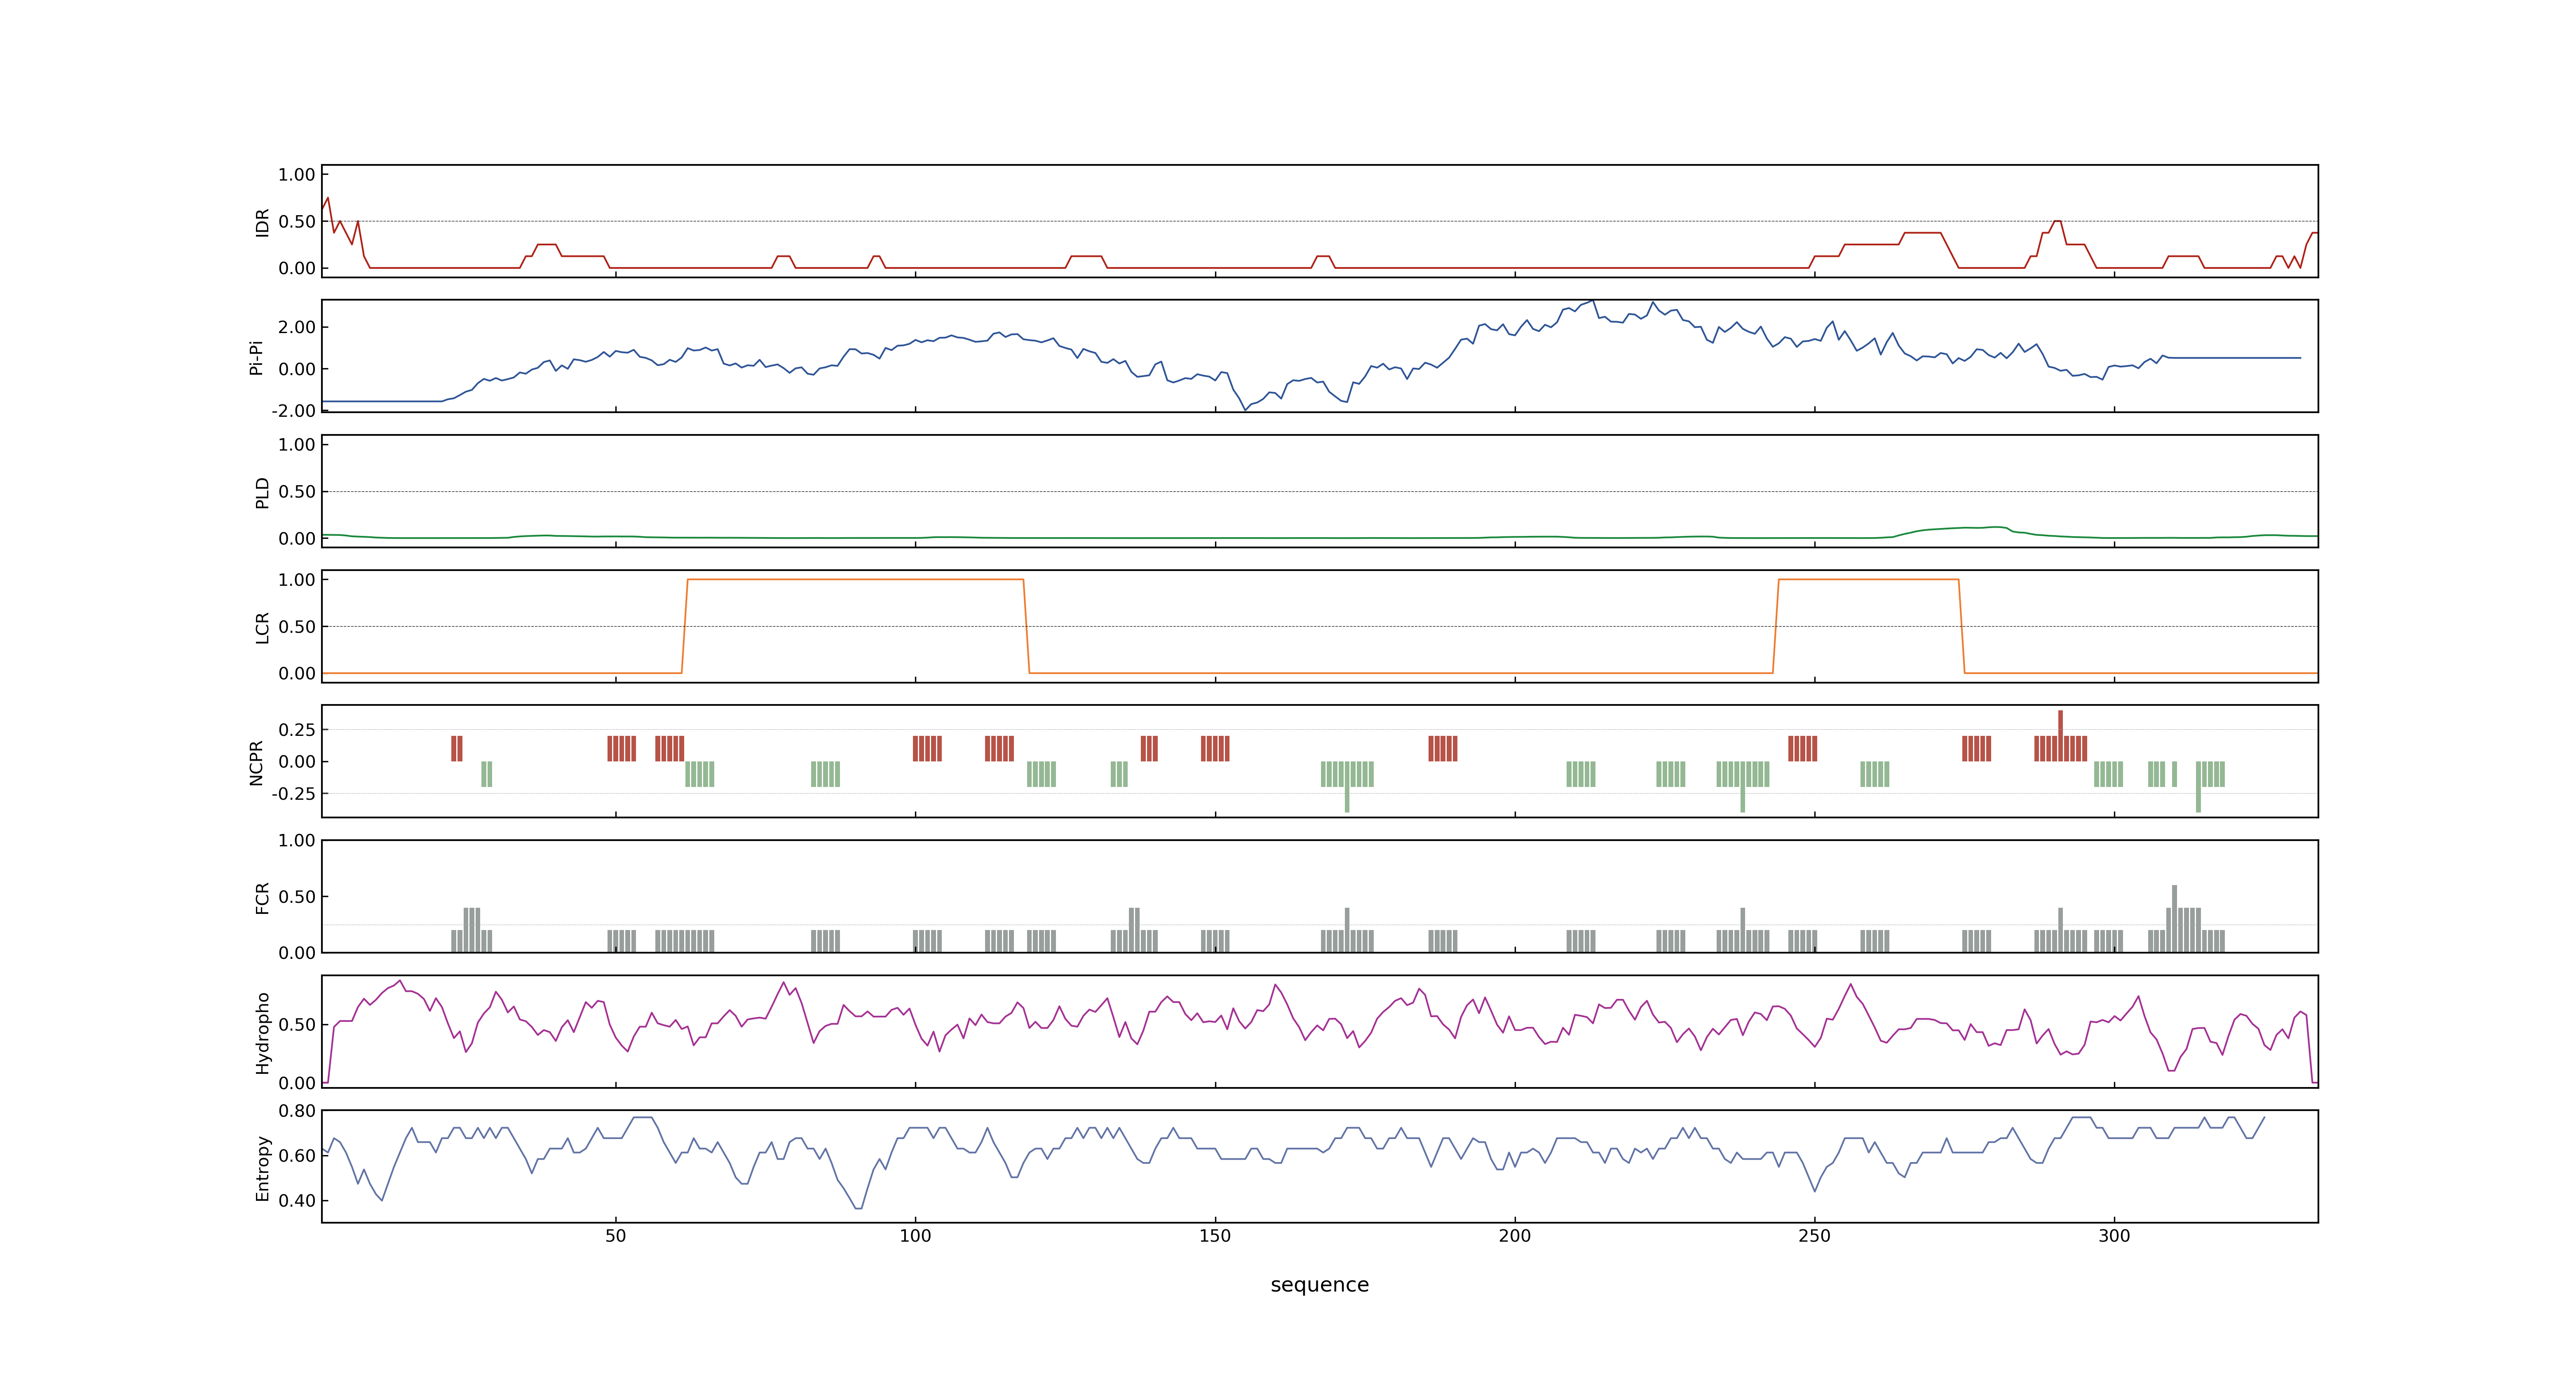Viewport: 2576px width, 1374px height.
Task: Click the FCR axis label
Action: (x=262, y=897)
